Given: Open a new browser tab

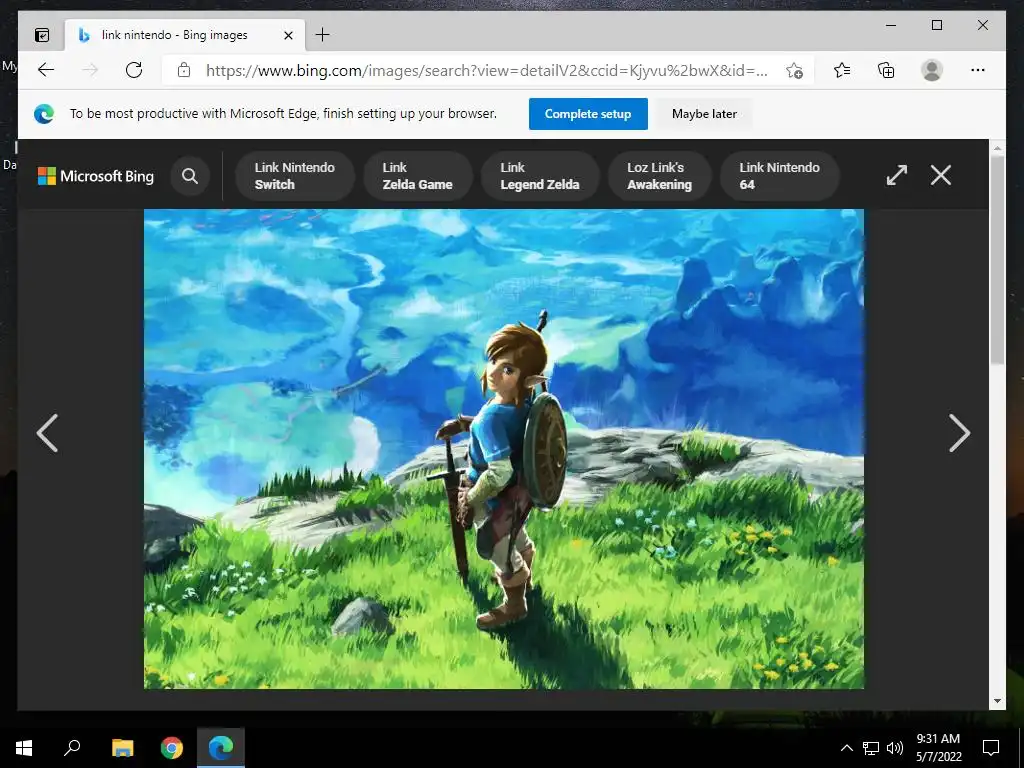Looking at the screenshot, I should 323,35.
